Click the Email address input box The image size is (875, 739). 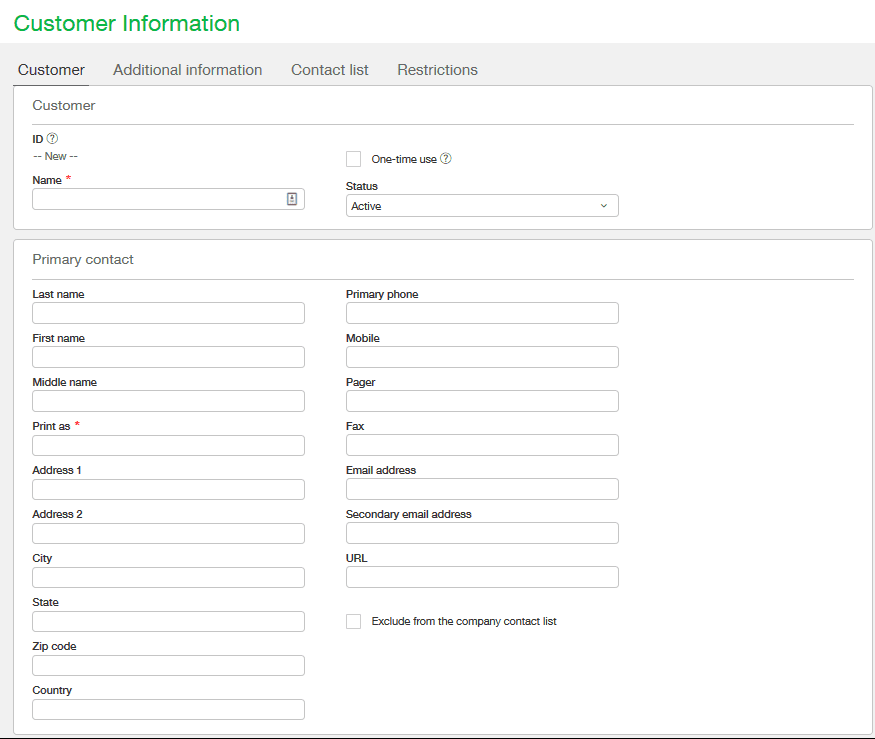pyautogui.click(x=482, y=489)
